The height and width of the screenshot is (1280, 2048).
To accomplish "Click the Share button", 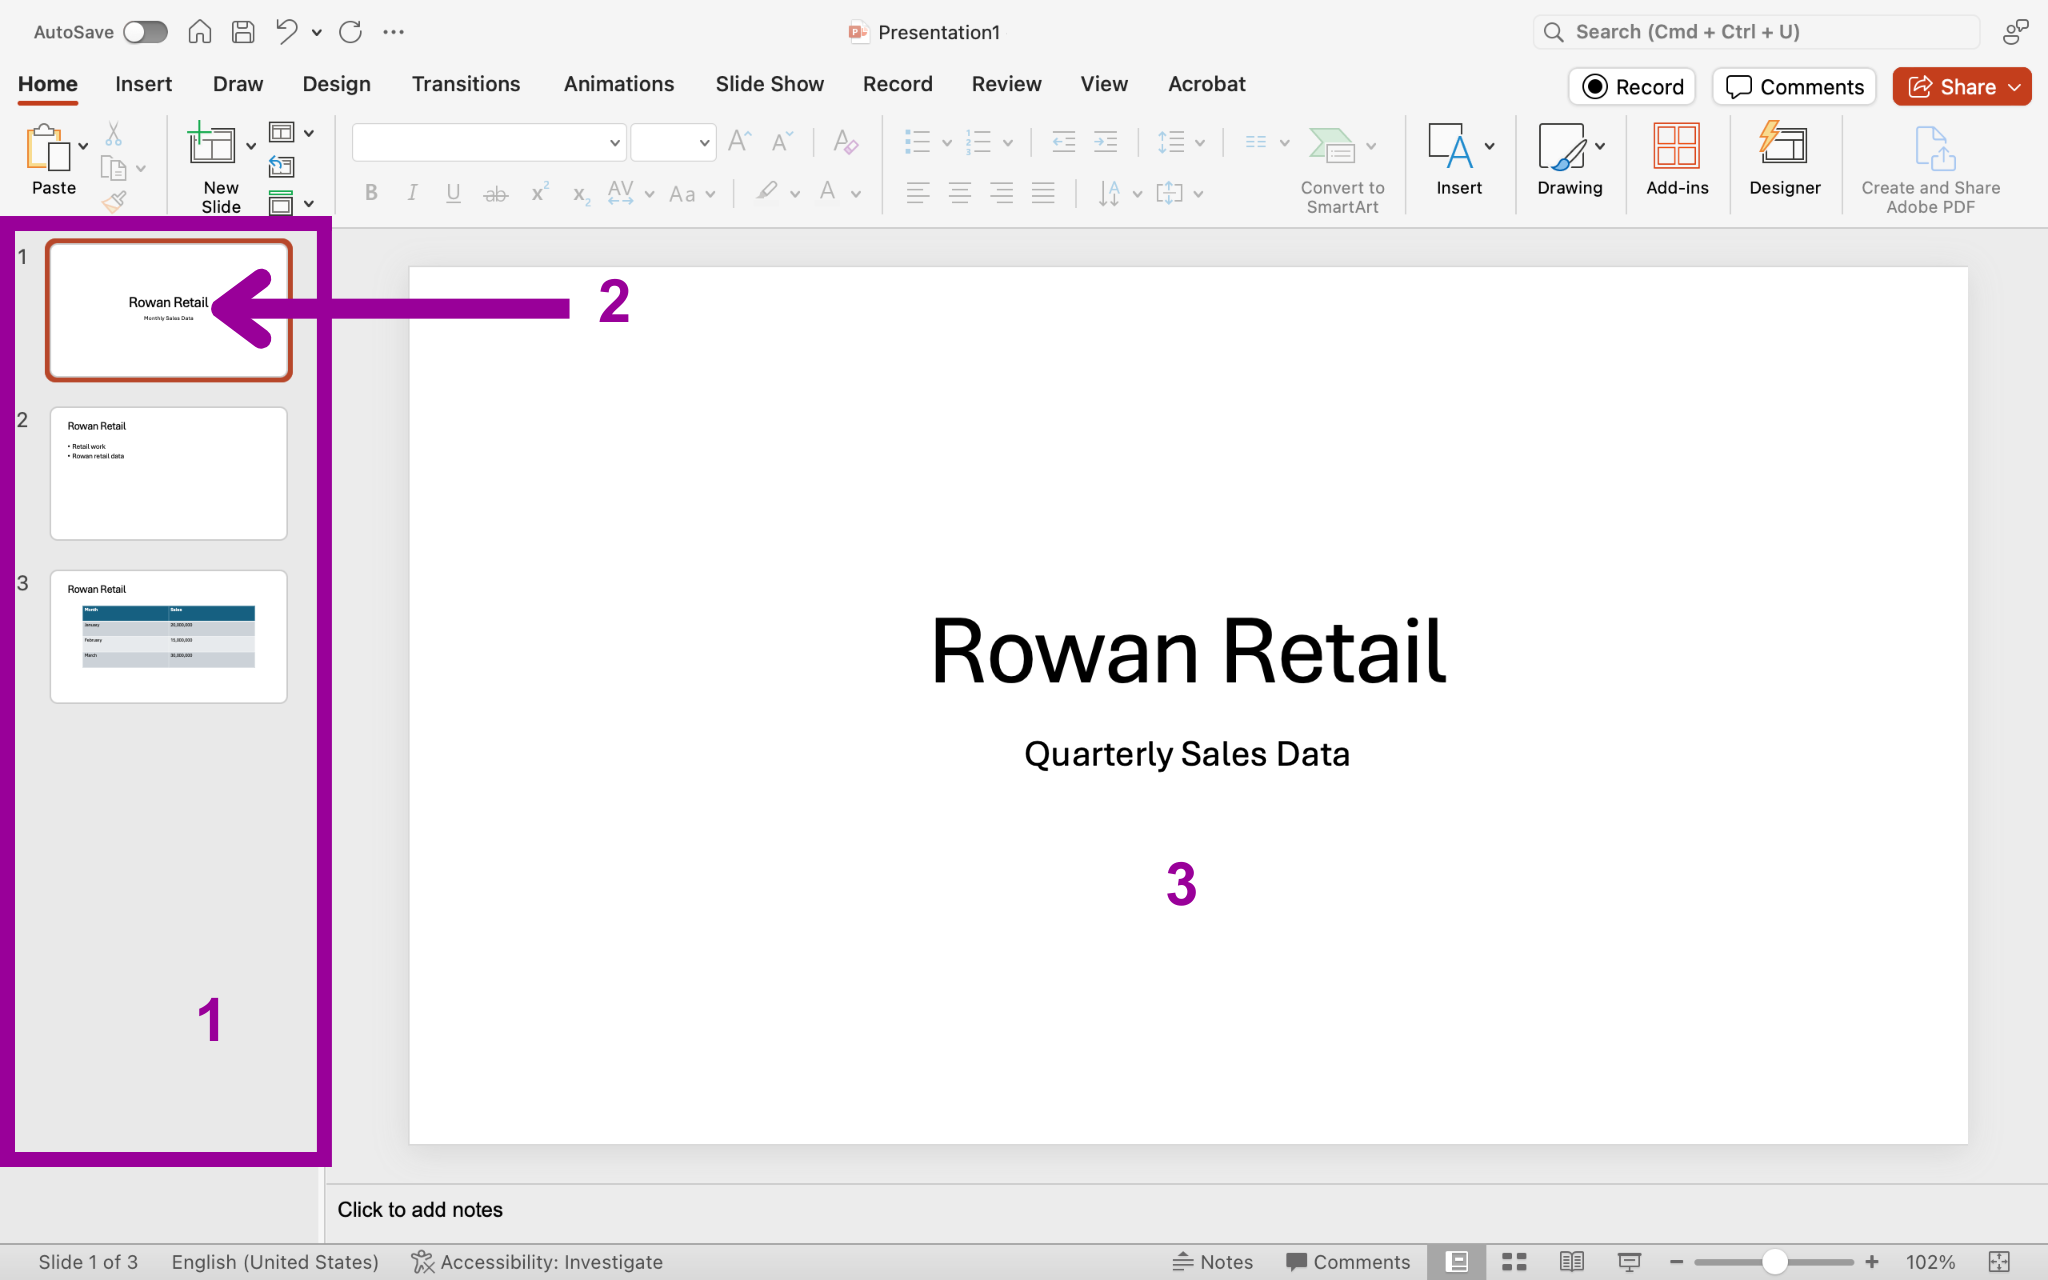I will click(x=1962, y=87).
